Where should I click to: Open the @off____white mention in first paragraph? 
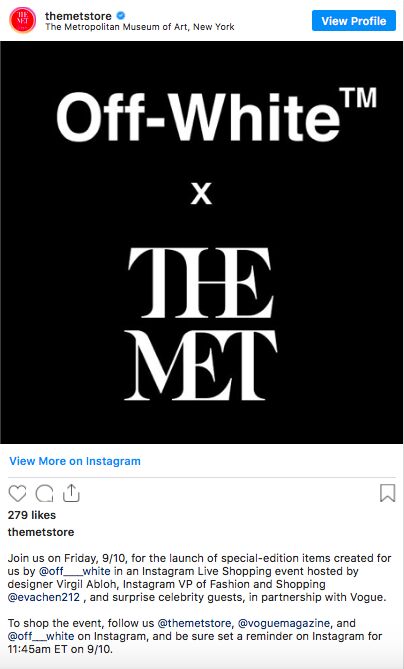pyautogui.click(x=75, y=571)
